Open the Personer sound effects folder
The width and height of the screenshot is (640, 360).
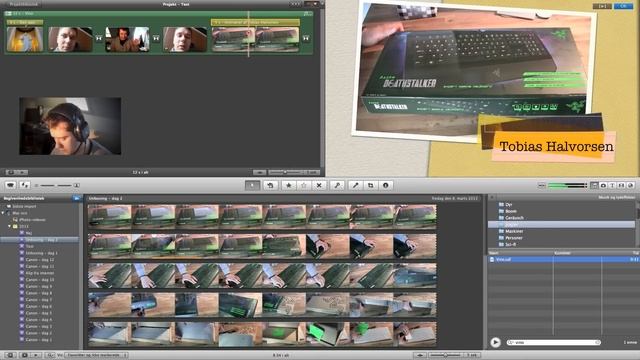click(x=513, y=238)
